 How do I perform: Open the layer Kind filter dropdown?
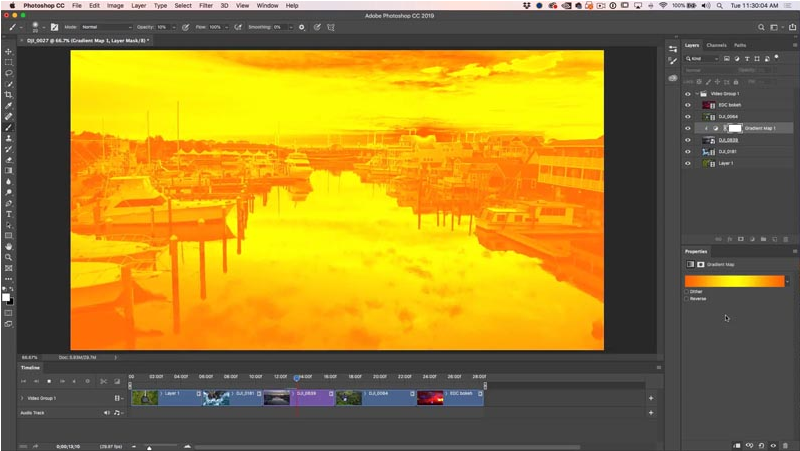click(x=702, y=59)
